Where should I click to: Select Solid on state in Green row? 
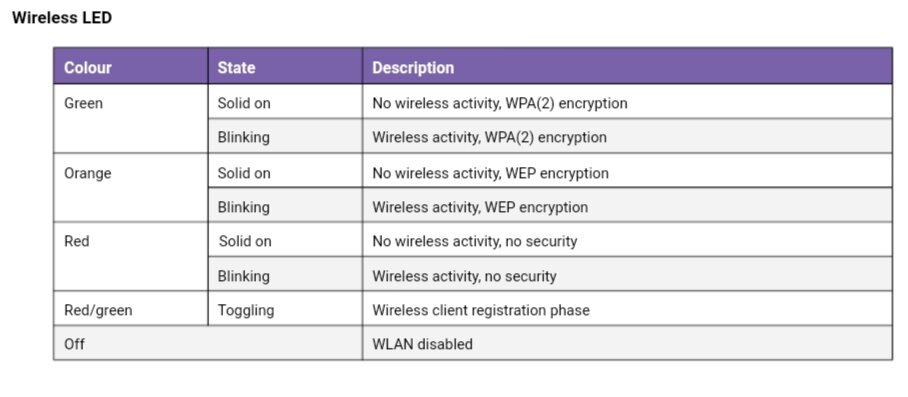[285, 102]
